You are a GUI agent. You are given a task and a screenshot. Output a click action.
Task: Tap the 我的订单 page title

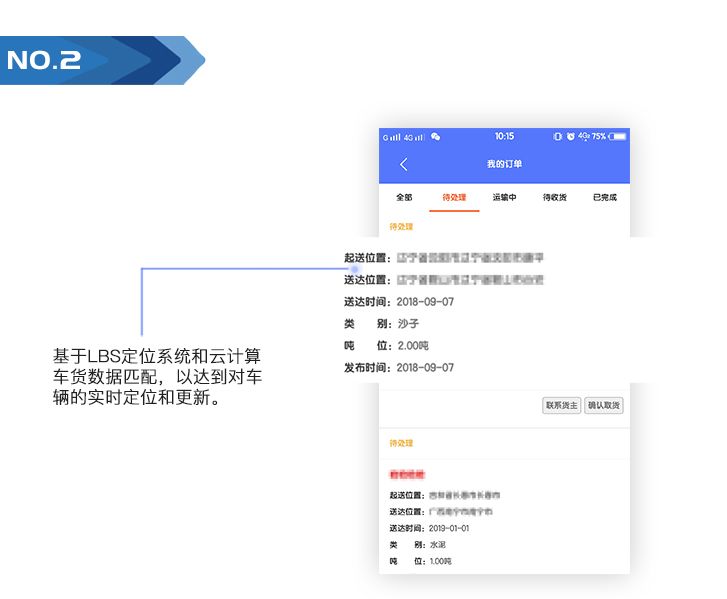504,164
